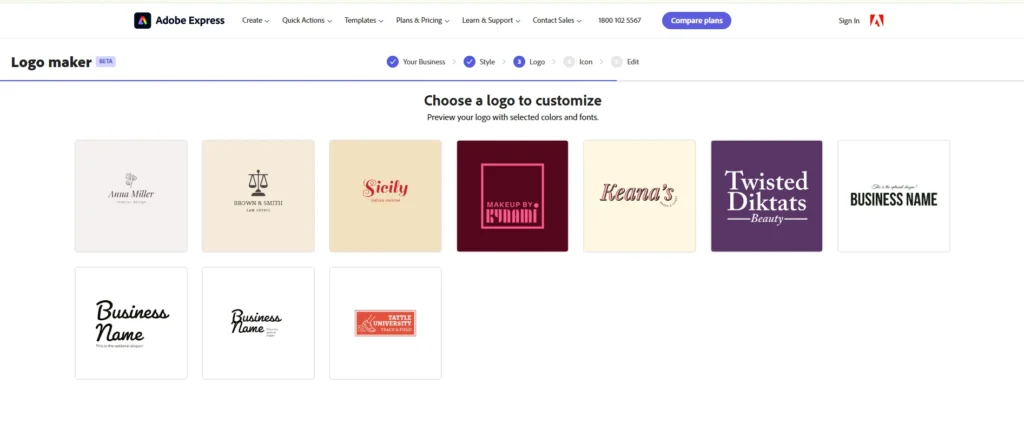
Task: Click the red Adobe logo icon
Action: 877,20
